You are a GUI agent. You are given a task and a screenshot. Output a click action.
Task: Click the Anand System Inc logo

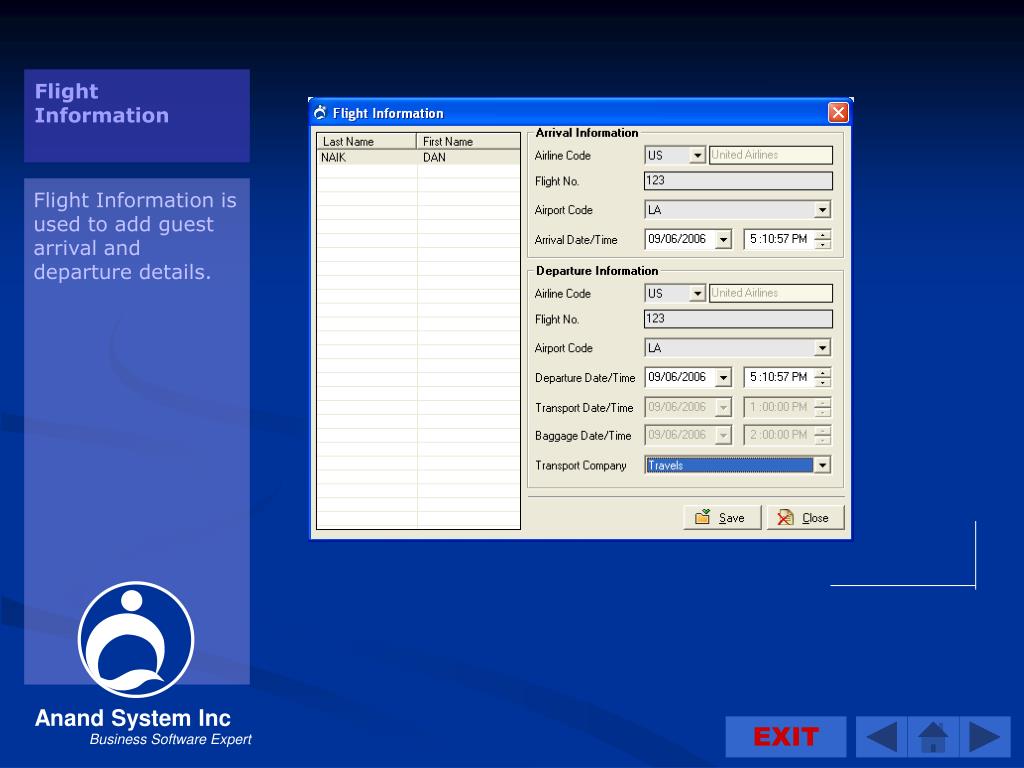136,639
